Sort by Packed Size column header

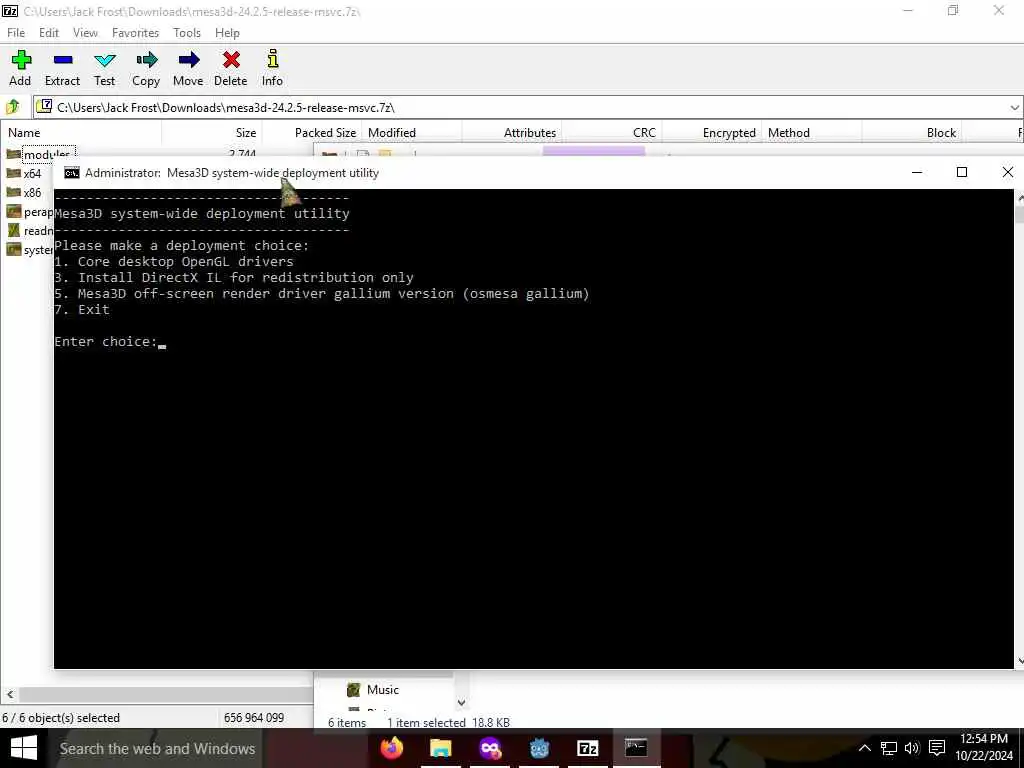point(312,133)
